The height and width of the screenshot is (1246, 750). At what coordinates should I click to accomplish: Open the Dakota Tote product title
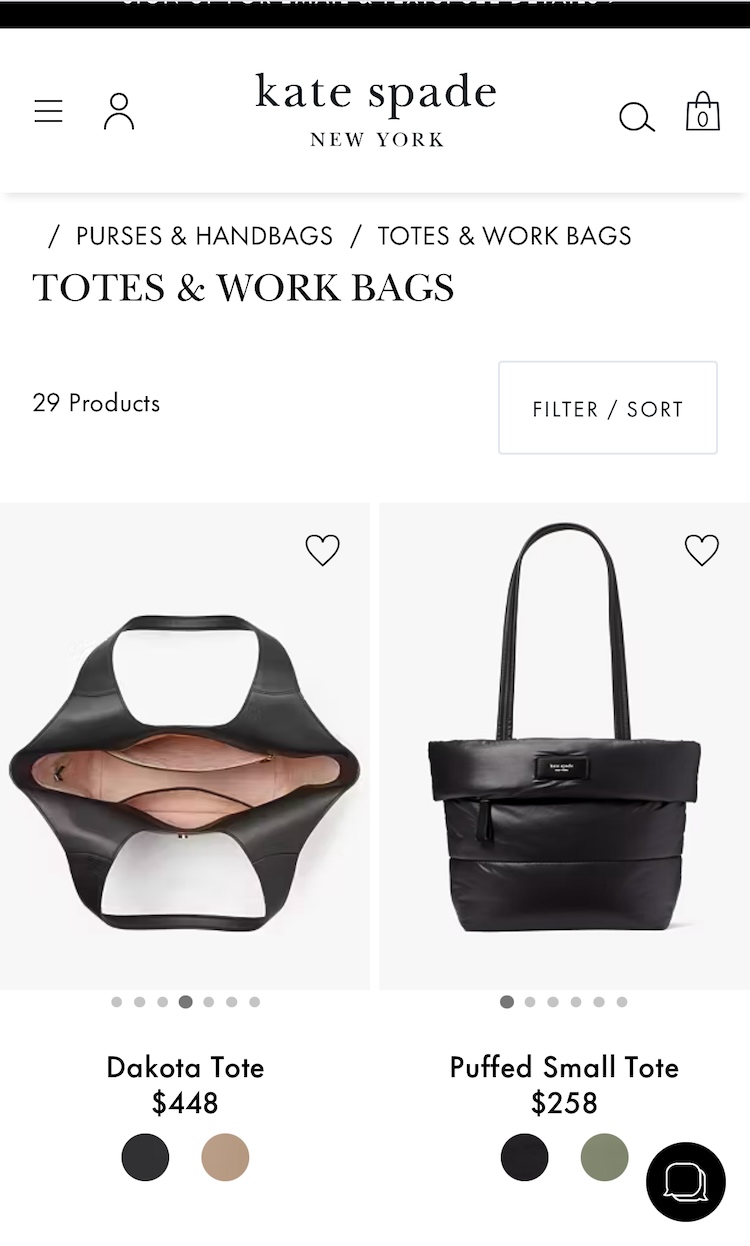click(x=185, y=1067)
